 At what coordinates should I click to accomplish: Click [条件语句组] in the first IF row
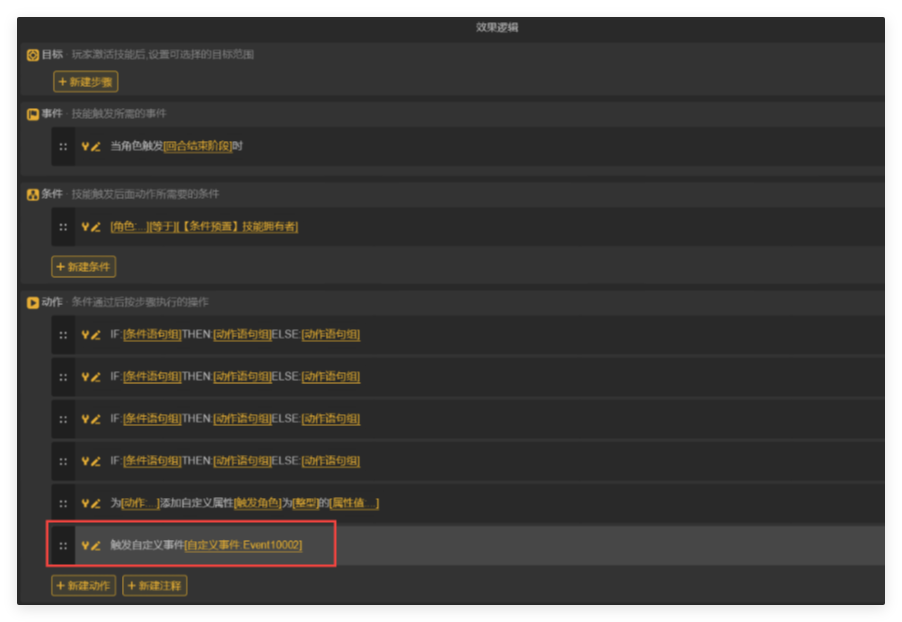pos(151,335)
